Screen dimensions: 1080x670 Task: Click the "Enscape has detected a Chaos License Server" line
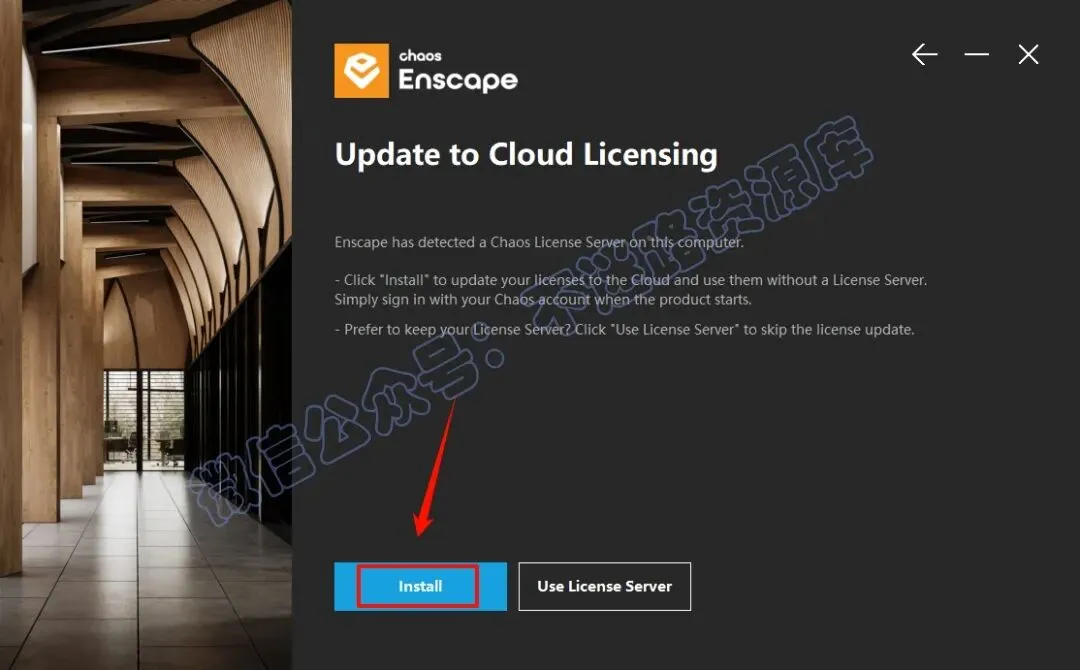point(539,242)
